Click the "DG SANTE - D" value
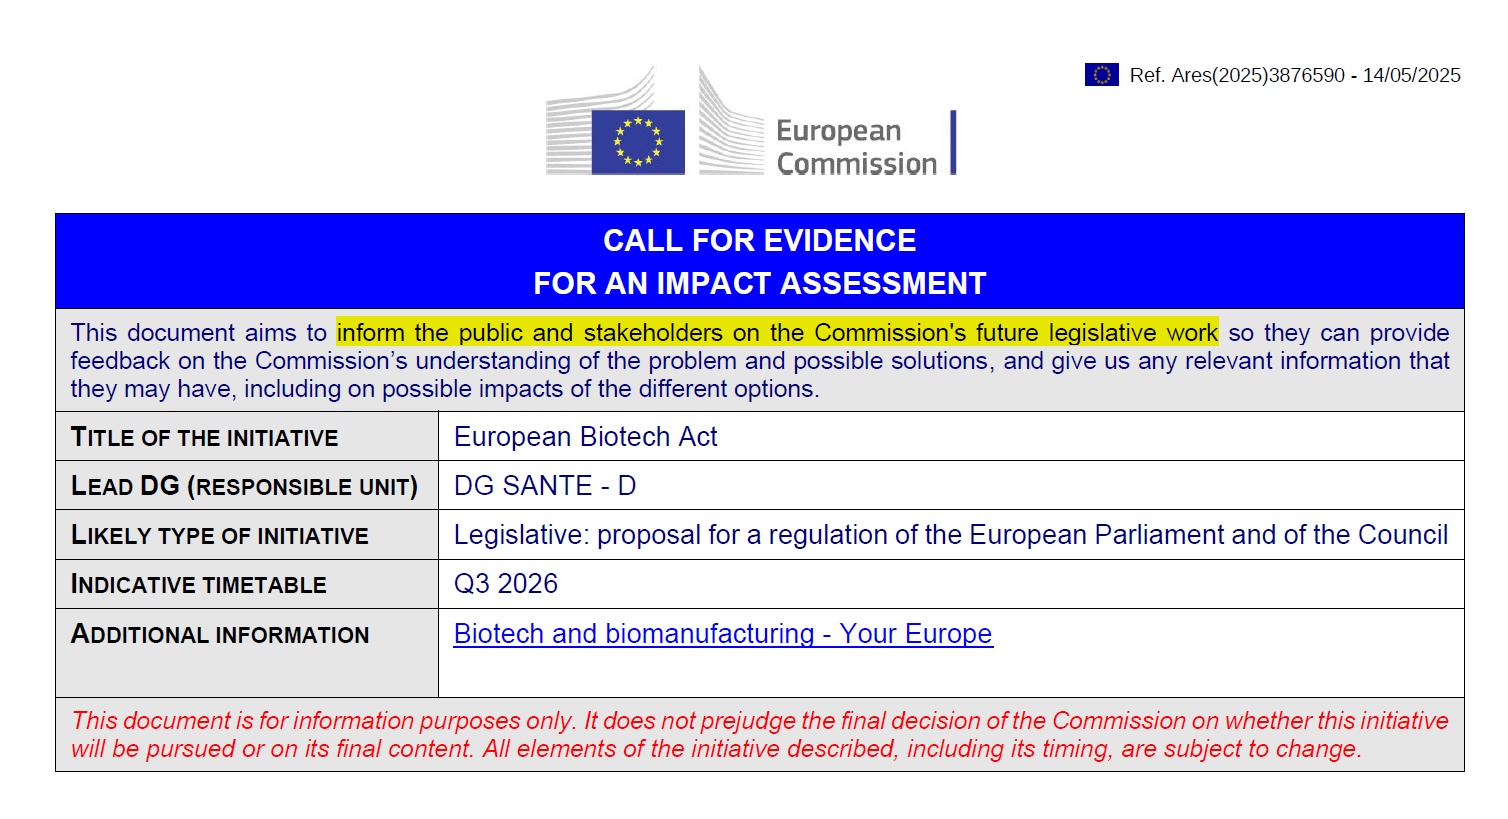This screenshot has height=819, width=1508. click(545, 486)
